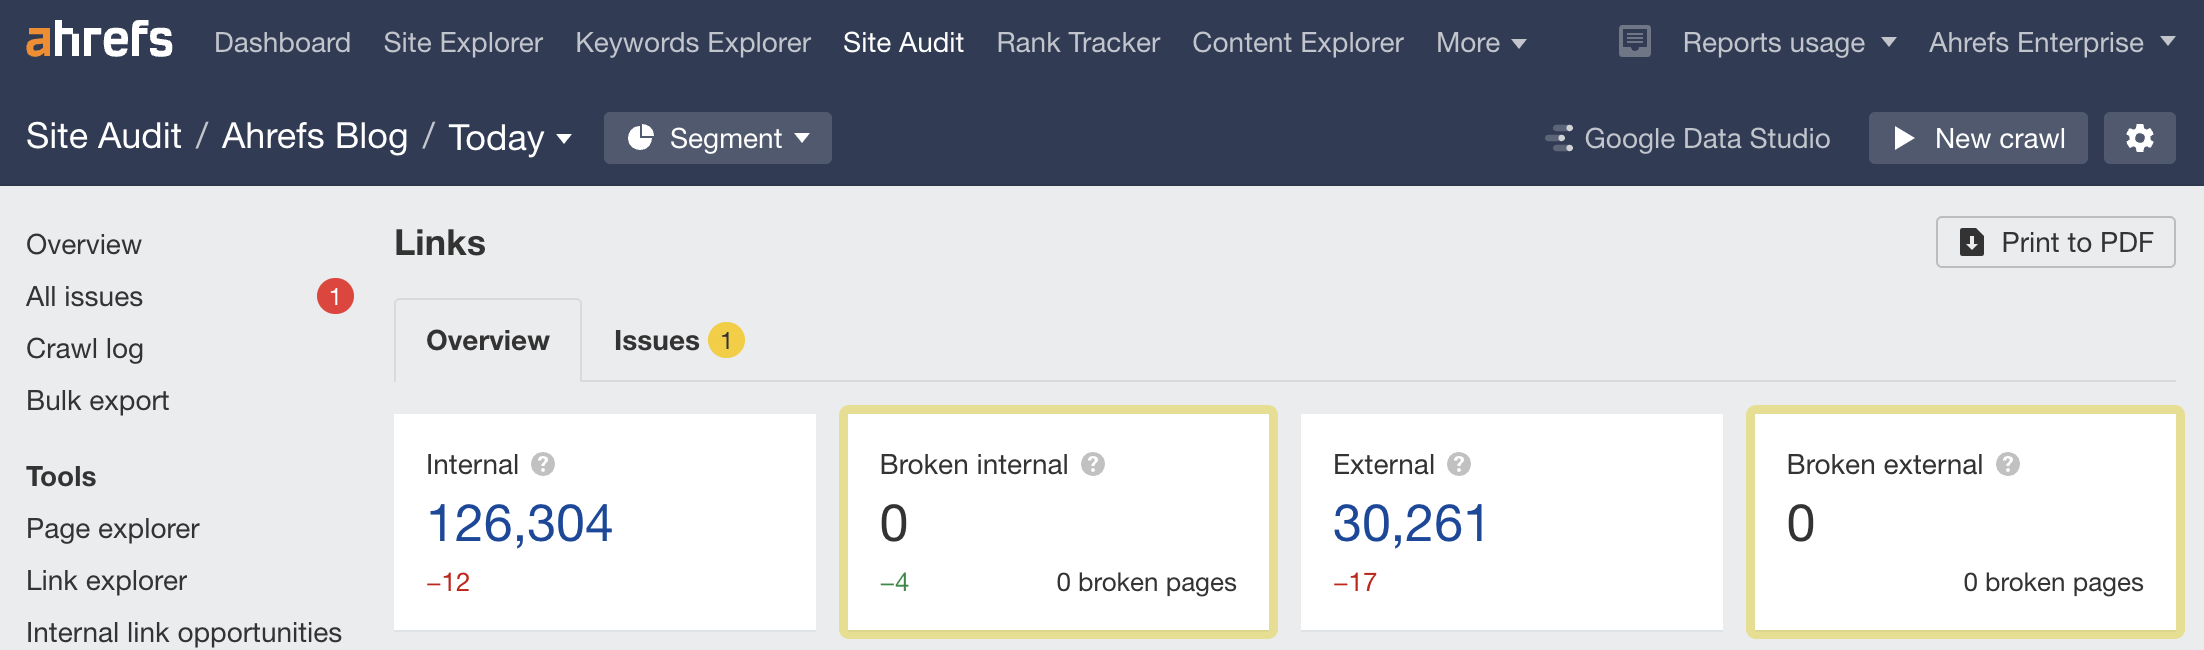Click the red All issues count badge
Screen dimensions: 2204x650
point(335,296)
